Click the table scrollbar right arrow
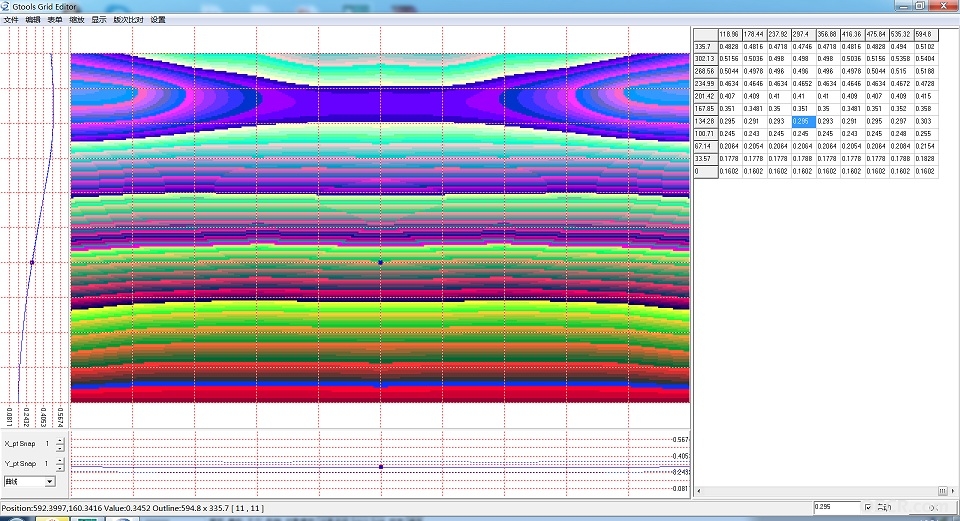This screenshot has width=960, height=521. point(953,490)
